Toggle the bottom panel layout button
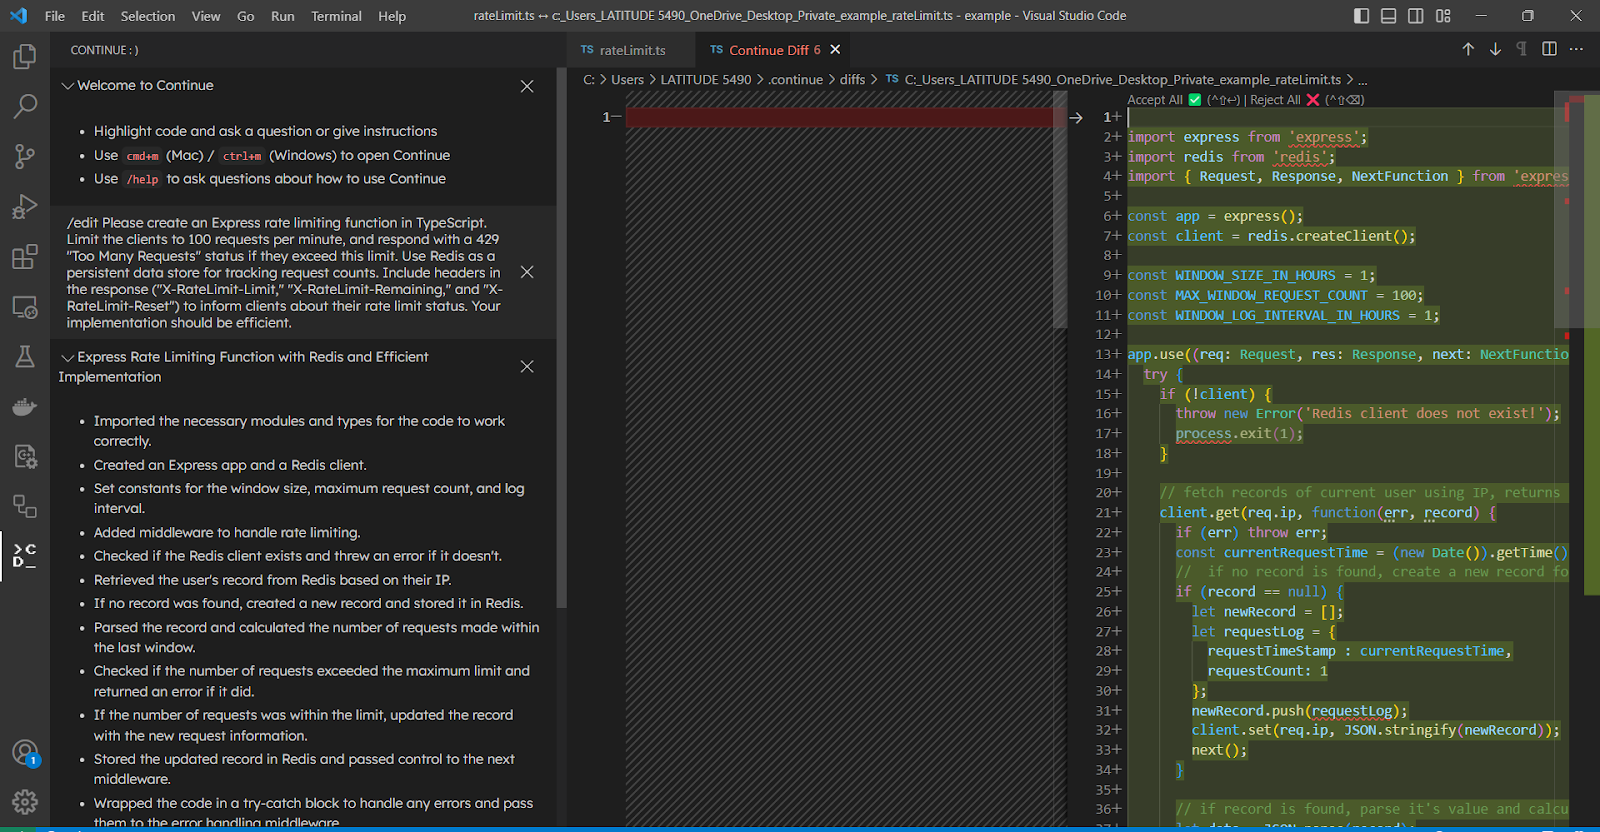The image size is (1600, 832). coord(1388,16)
